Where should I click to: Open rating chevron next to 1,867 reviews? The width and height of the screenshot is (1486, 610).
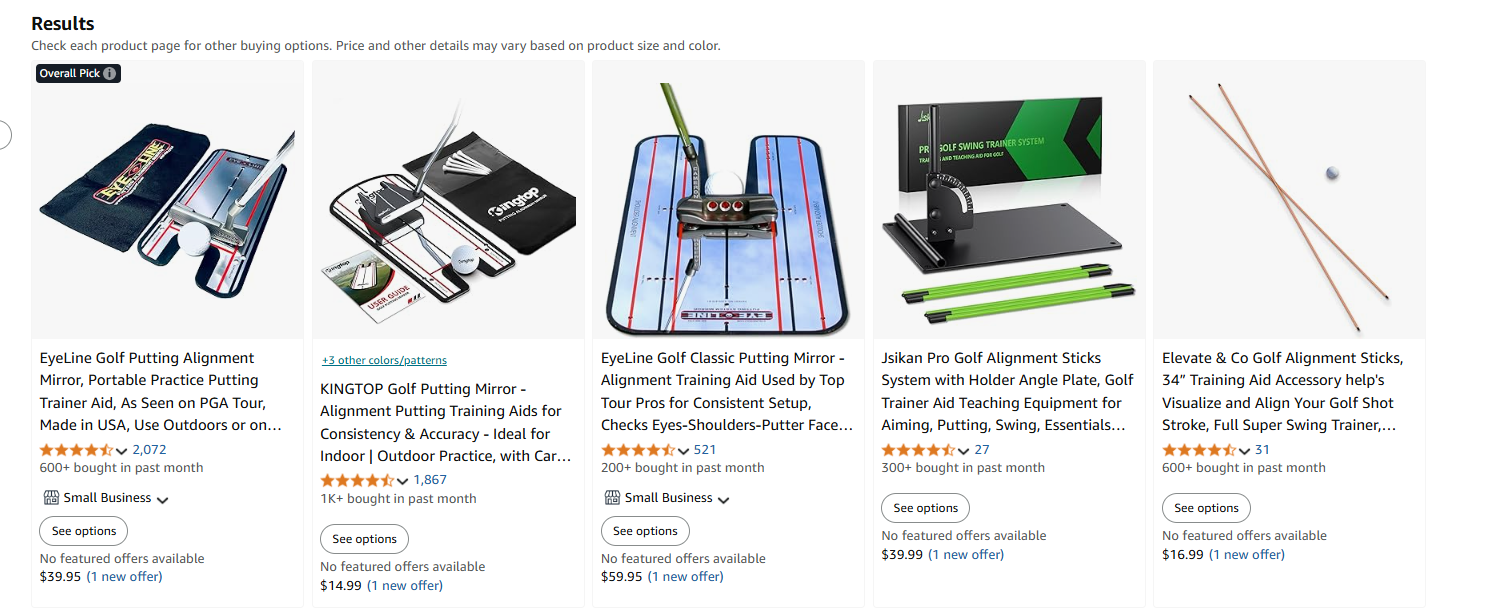pos(403,482)
